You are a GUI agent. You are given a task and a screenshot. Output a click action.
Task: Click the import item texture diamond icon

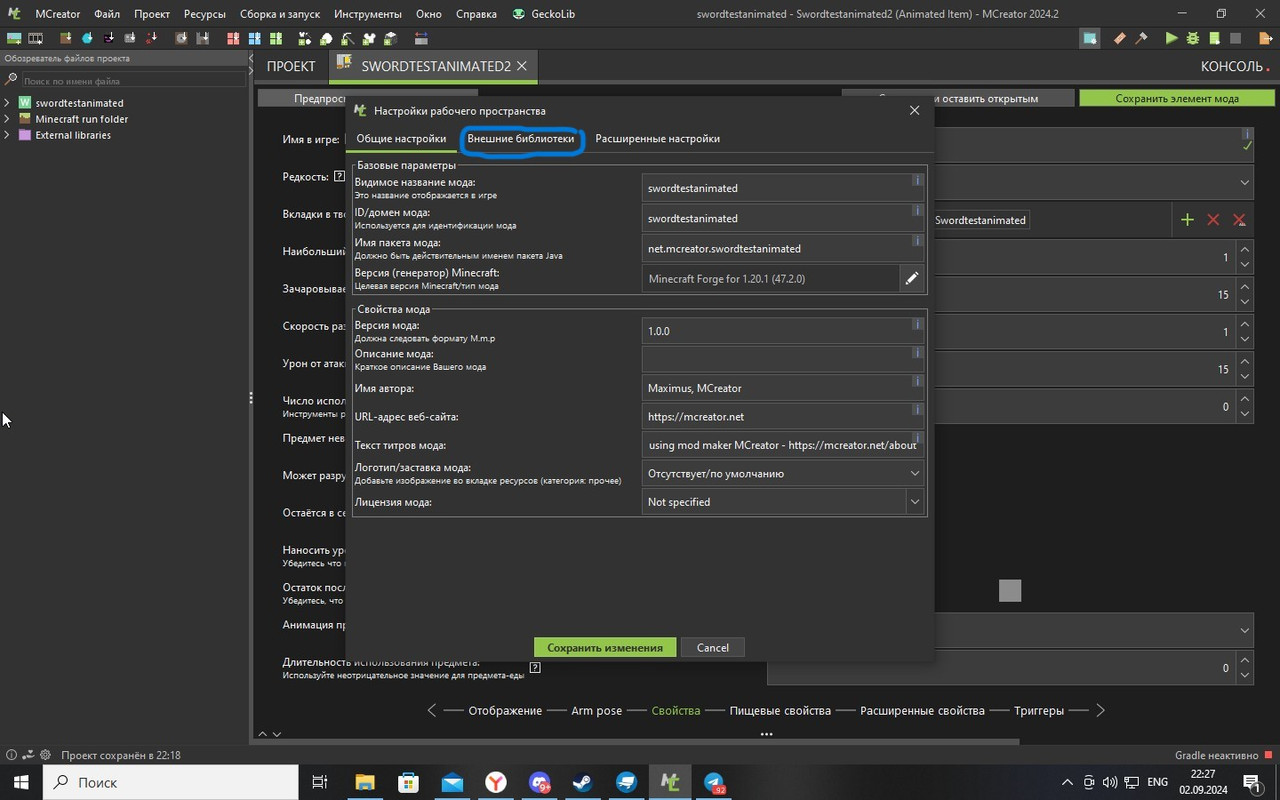pos(87,39)
